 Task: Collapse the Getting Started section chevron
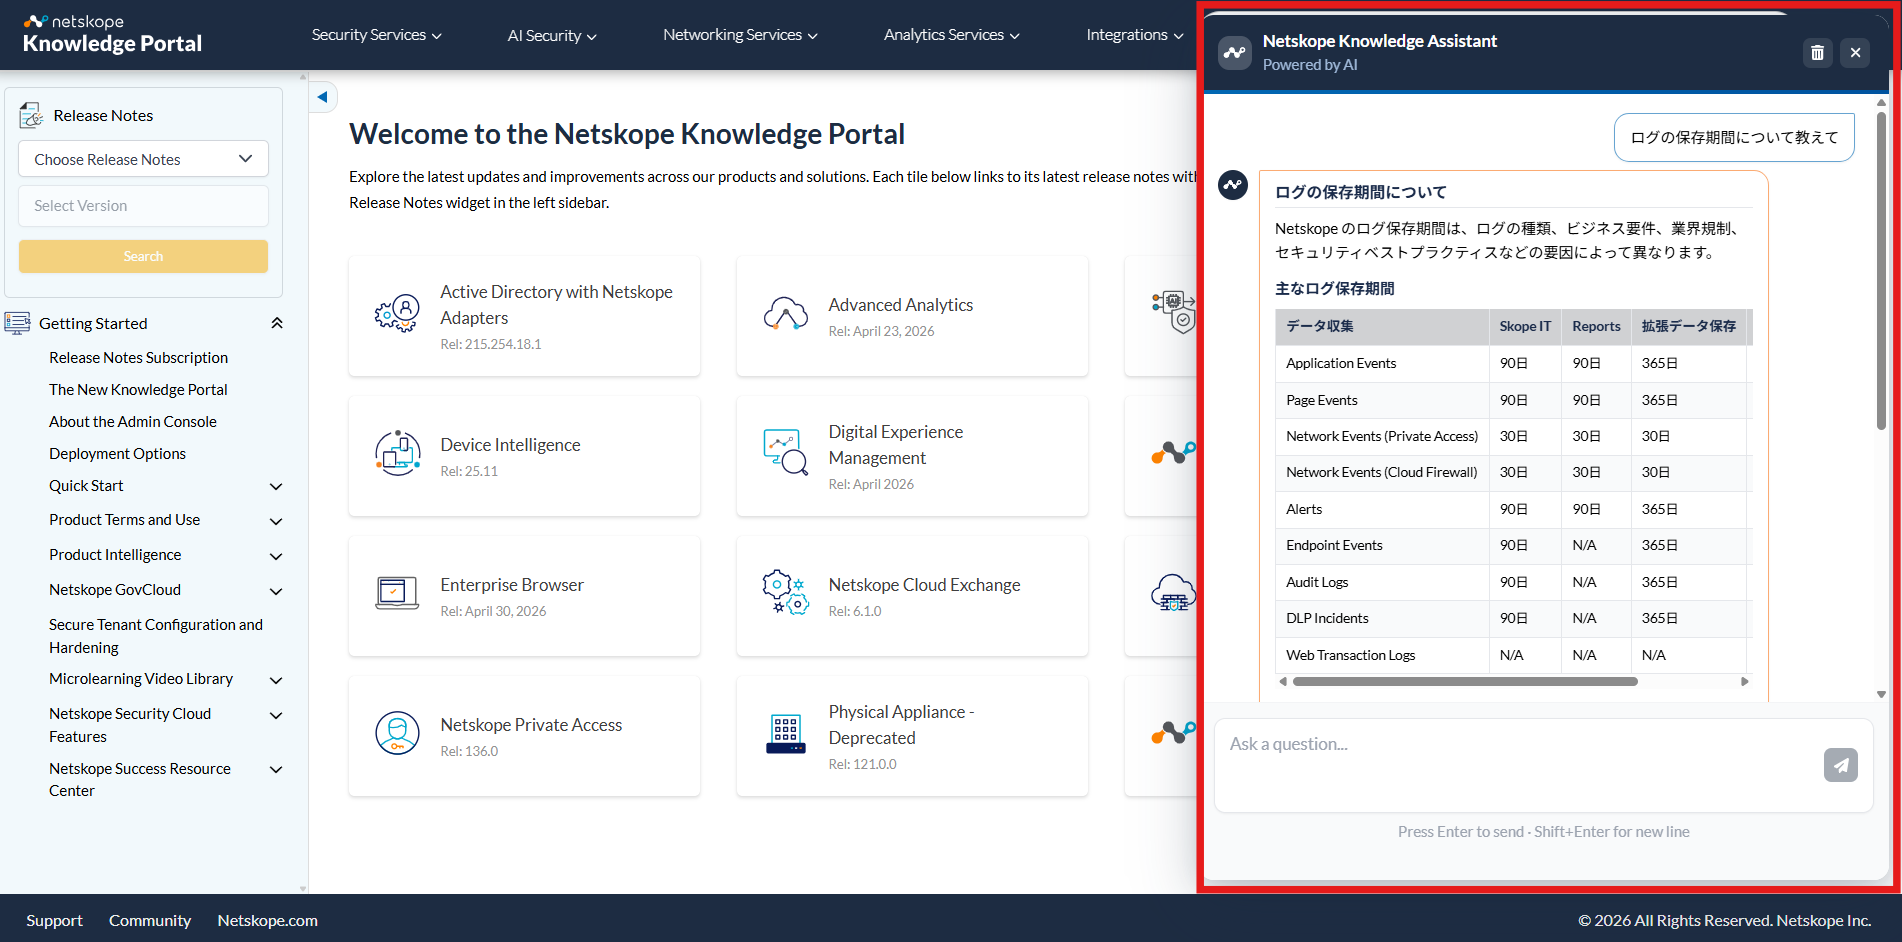pos(277,323)
